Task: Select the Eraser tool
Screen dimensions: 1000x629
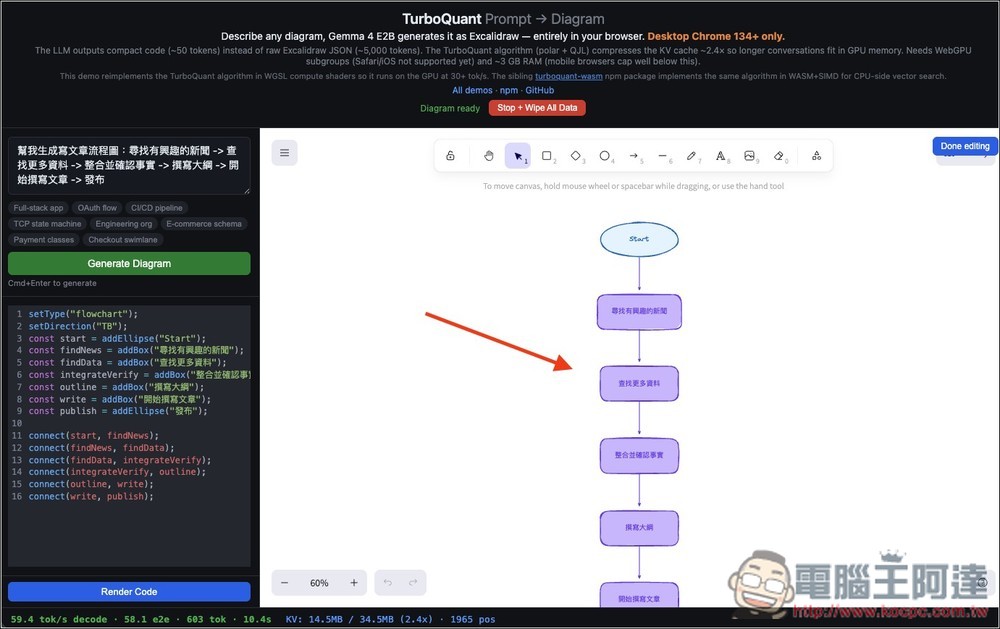Action: point(779,156)
